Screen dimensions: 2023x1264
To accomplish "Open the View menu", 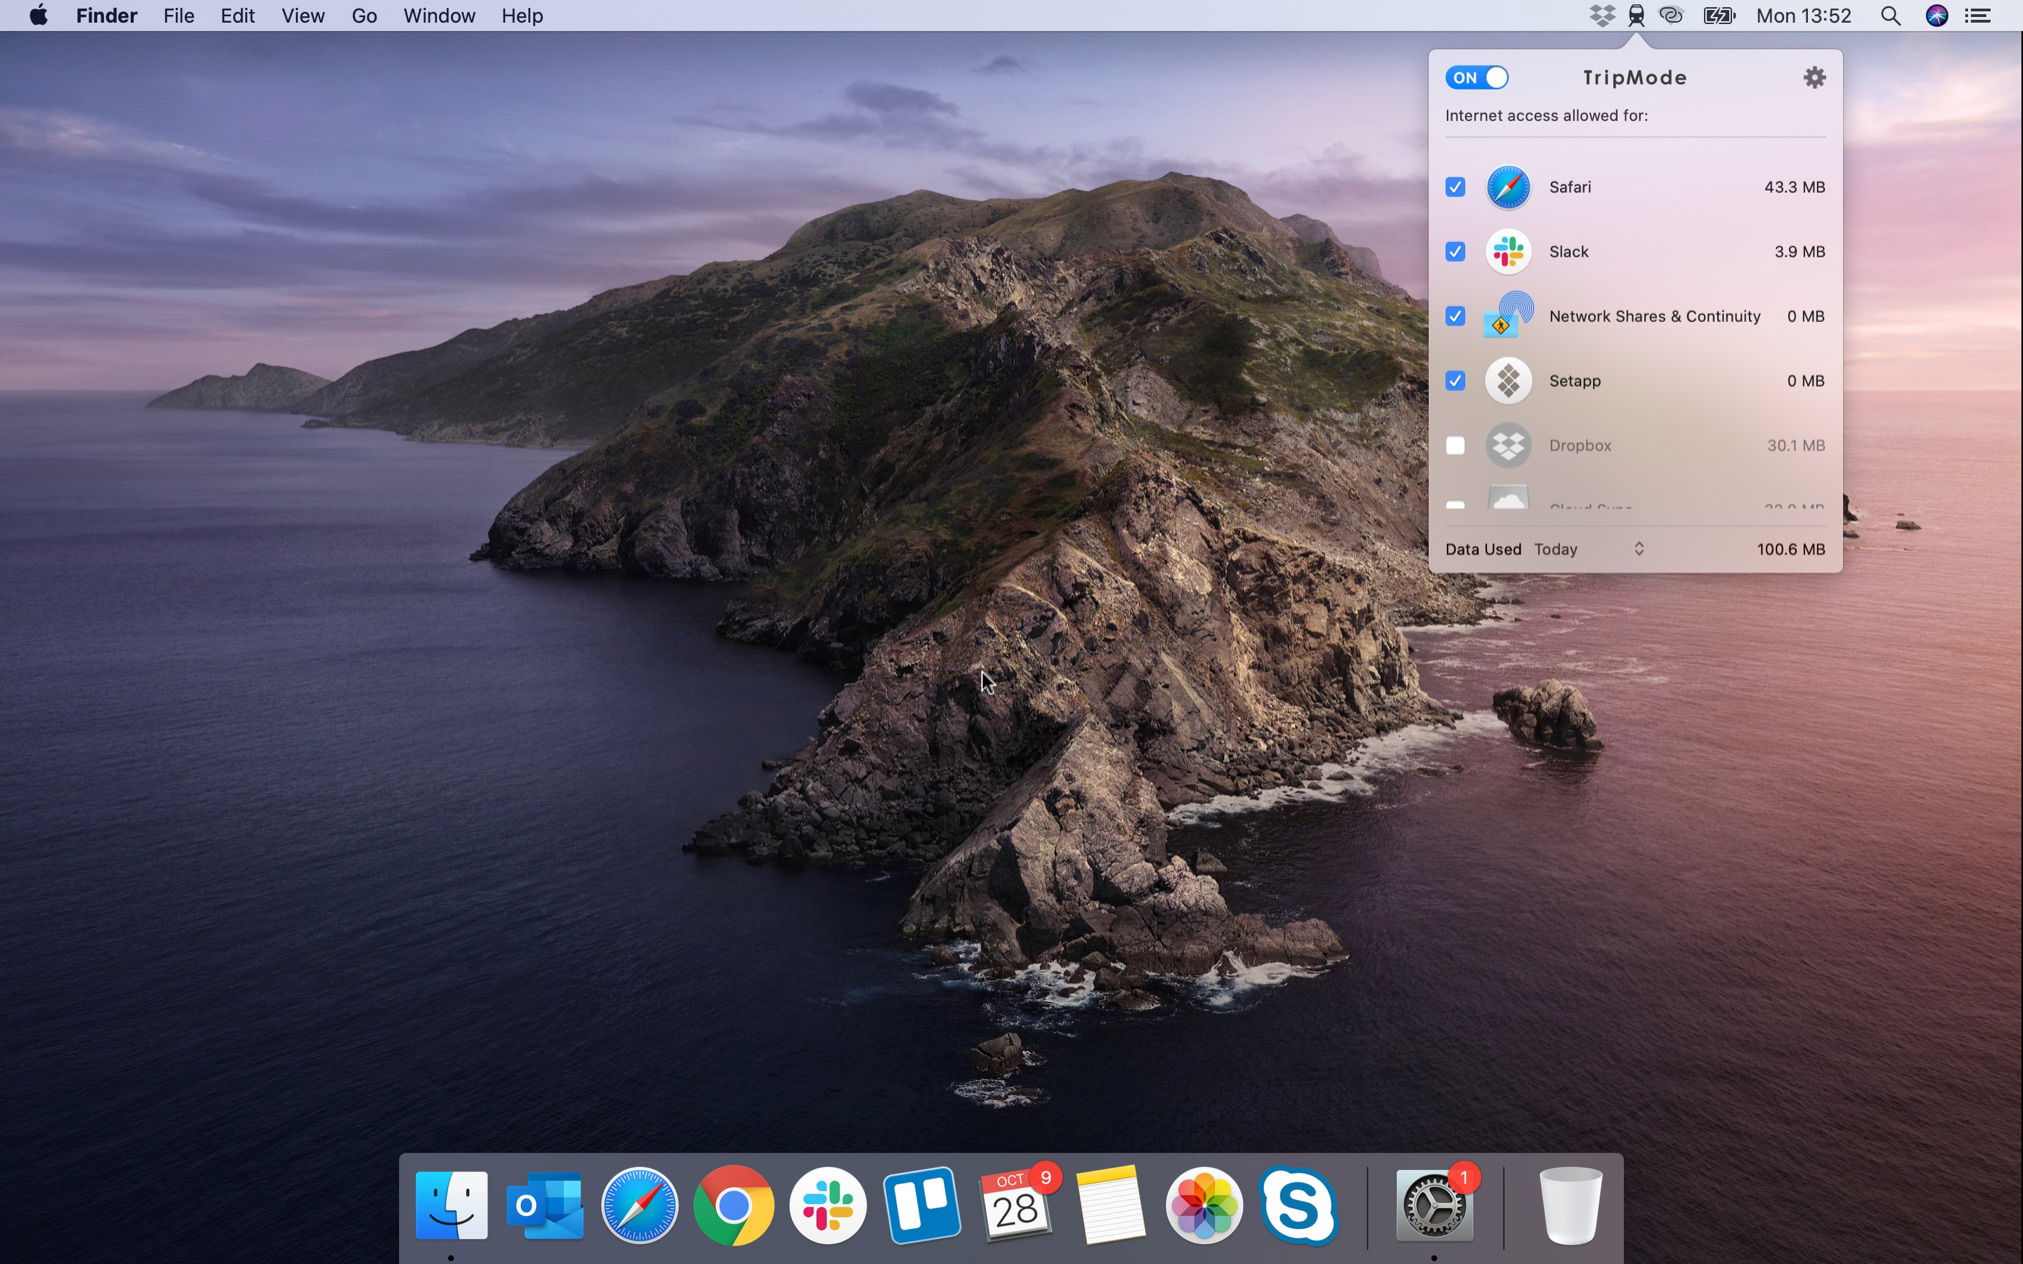I will click(x=303, y=15).
